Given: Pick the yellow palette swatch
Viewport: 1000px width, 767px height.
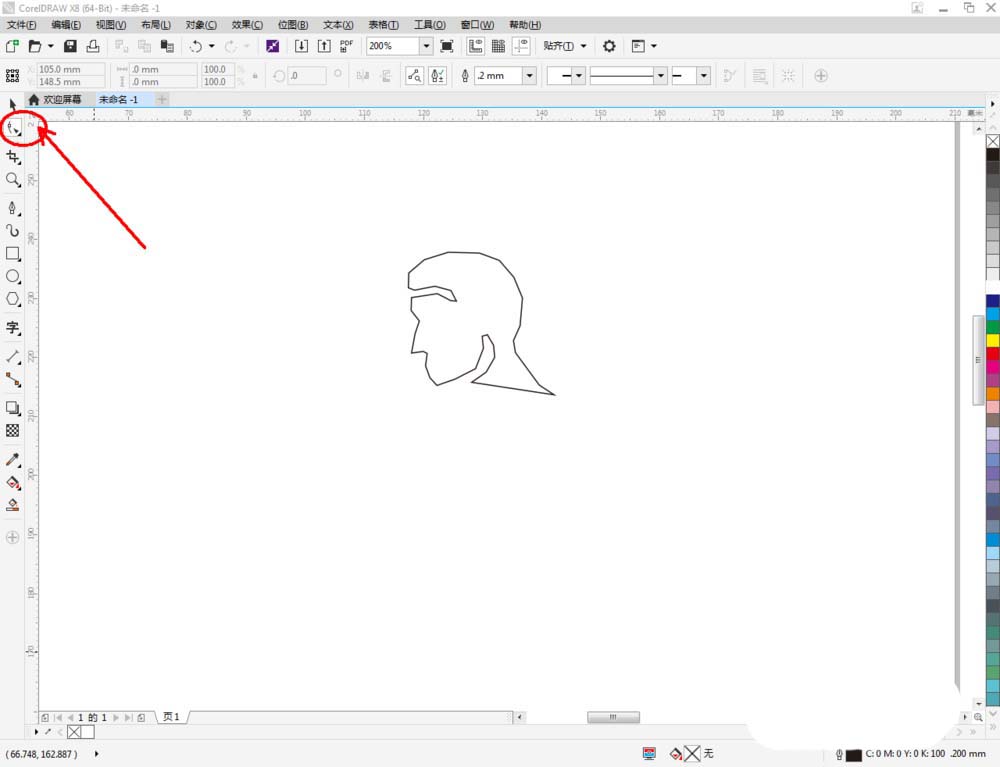Looking at the screenshot, I should coord(993,340).
